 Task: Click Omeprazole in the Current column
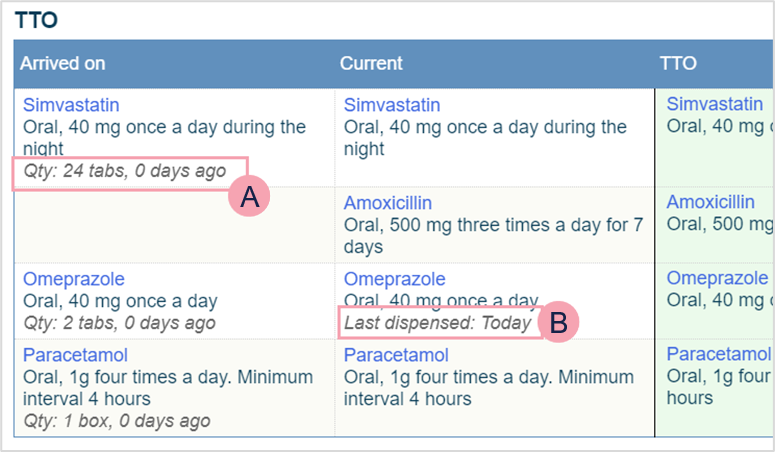394,279
